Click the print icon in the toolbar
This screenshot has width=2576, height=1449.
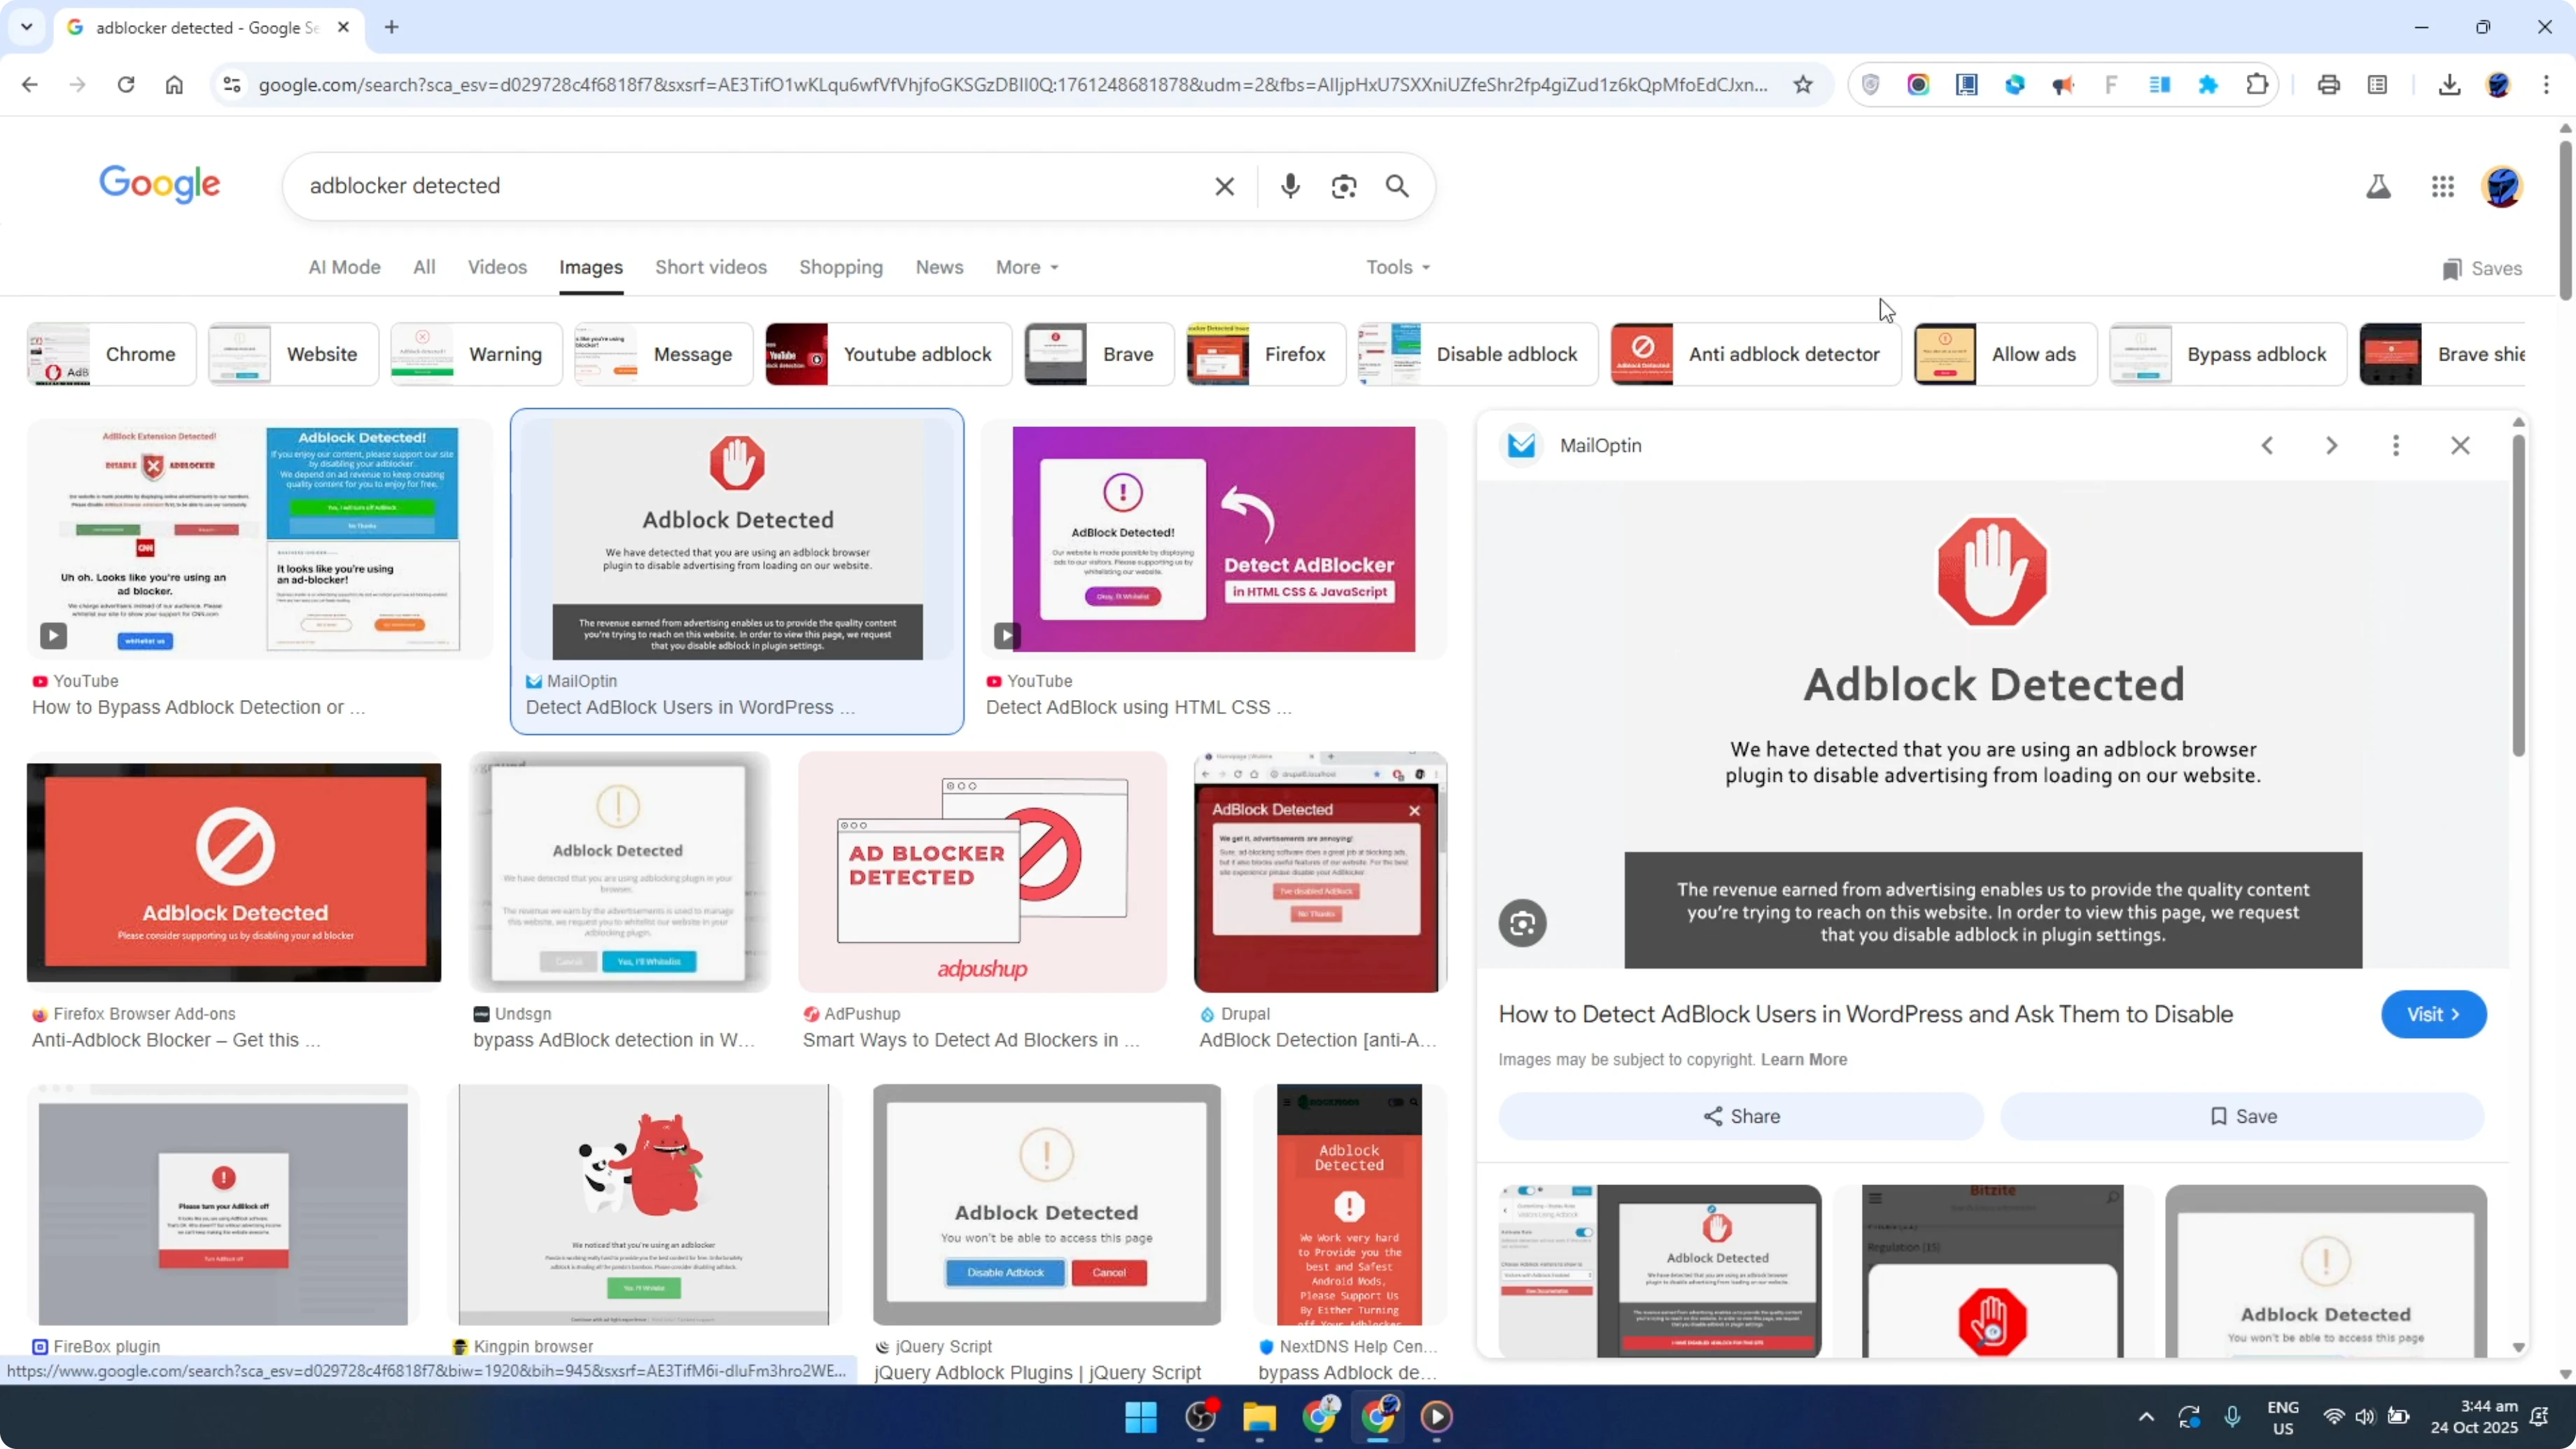(2329, 84)
